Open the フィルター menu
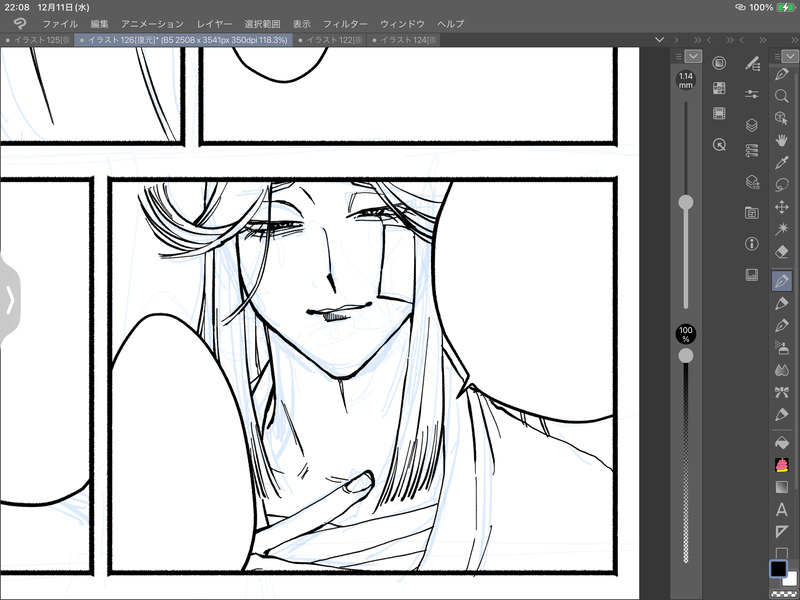This screenshot has width=800, height=600. click(345, 23)
